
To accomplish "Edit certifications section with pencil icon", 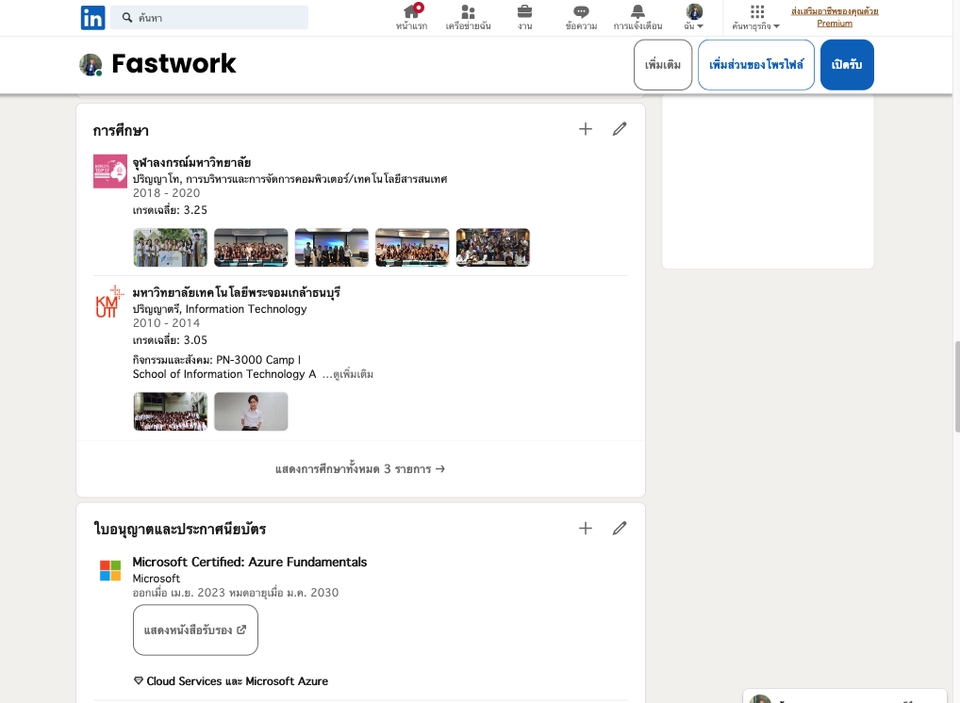I will tap(620, 528).
